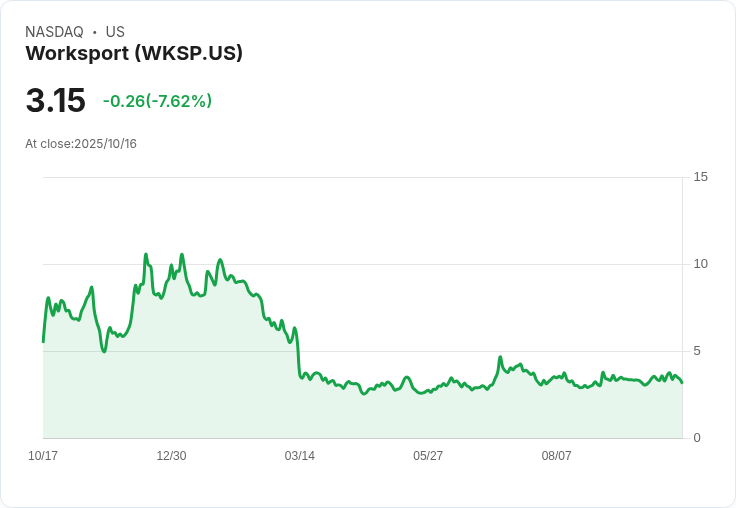Click the 0 y-axis price label
The height and width of the screenshot is (508, 736).
point(697,438)
